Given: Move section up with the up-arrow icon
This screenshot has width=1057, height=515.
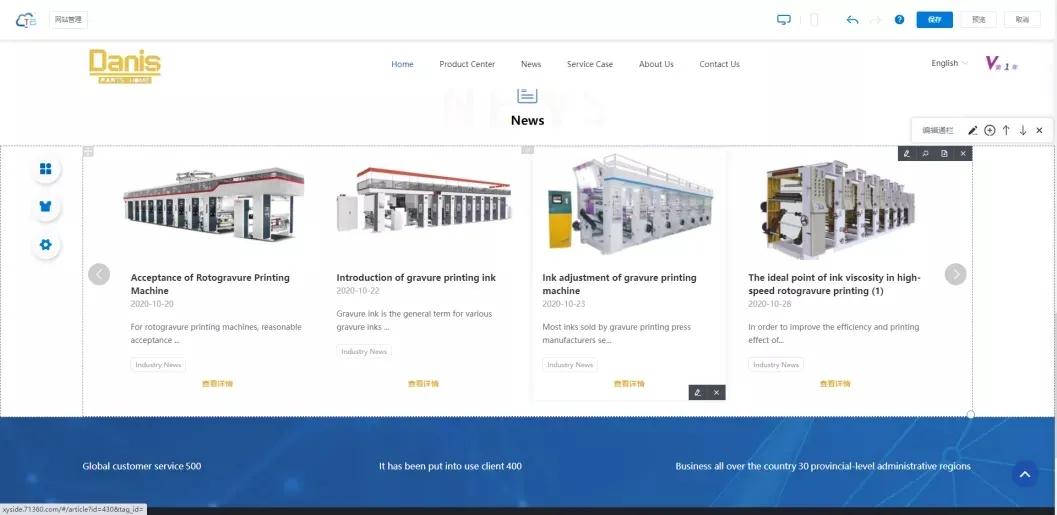Looking at the screenshot, I should [1006, 130].
